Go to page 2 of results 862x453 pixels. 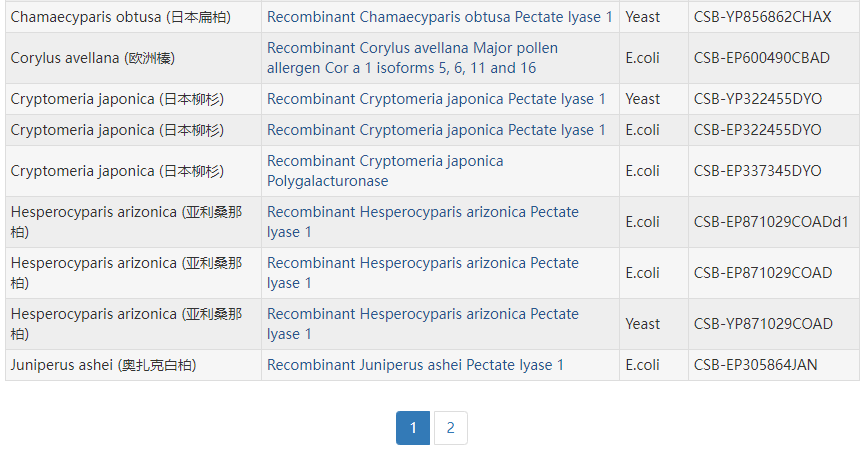pyautogui.click(x=450, y=428)
